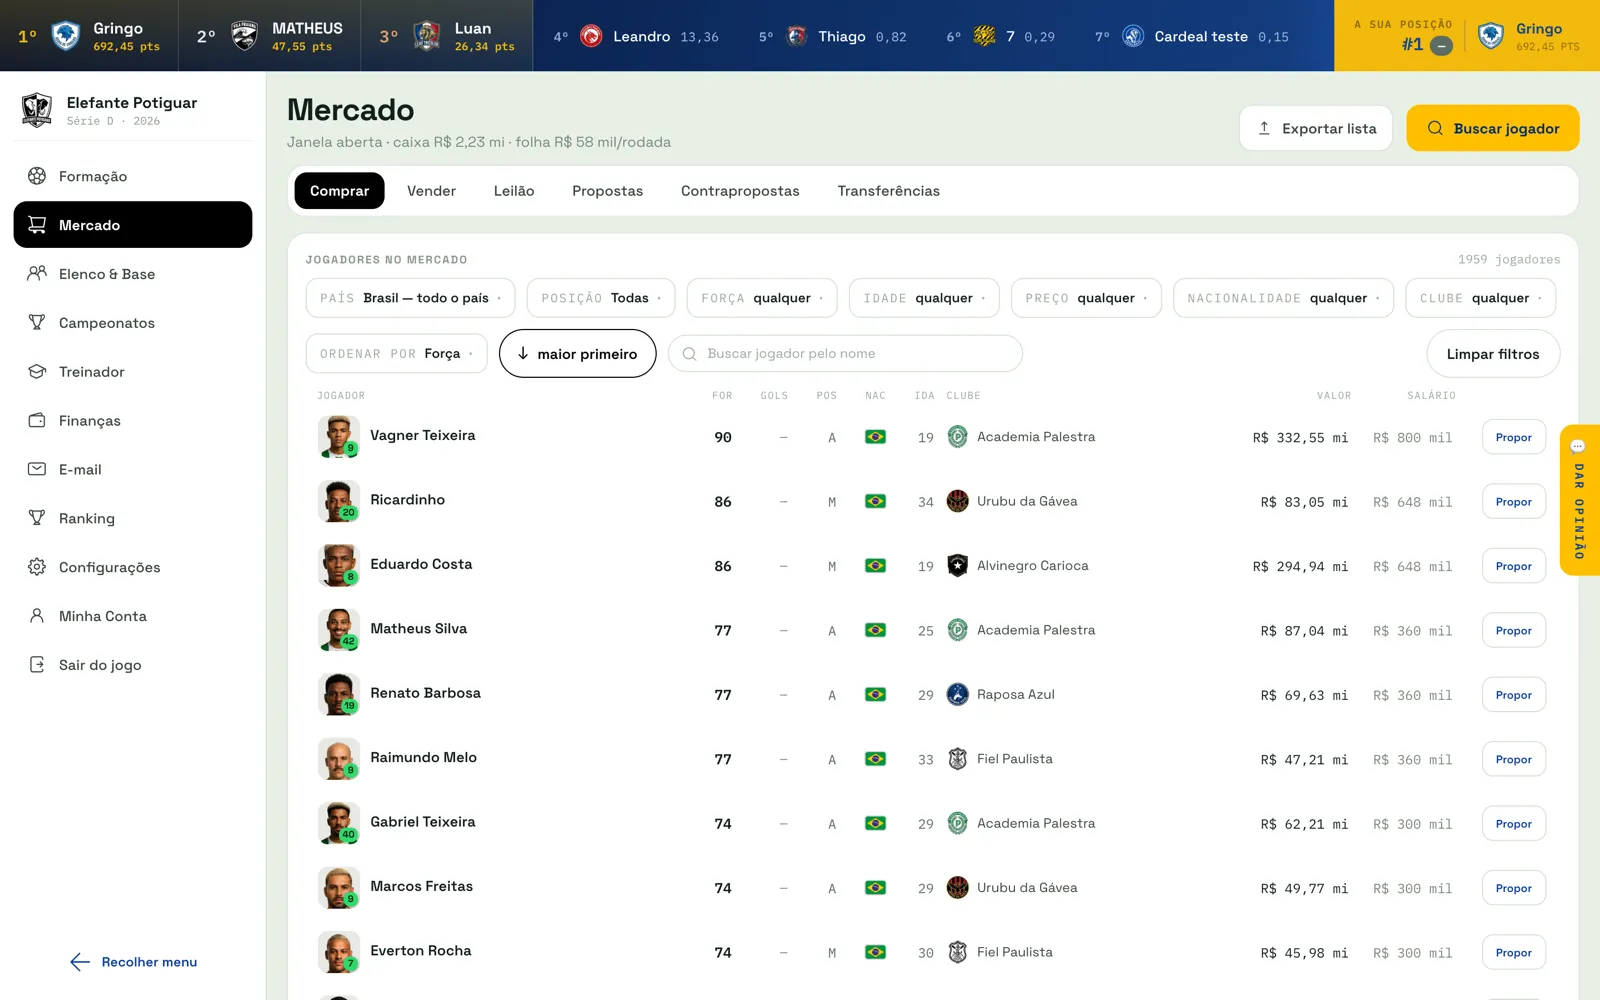Open the Ordenar por Força dropdown
Screen dimensions: 1600x1000
click(x=396, y=354)
